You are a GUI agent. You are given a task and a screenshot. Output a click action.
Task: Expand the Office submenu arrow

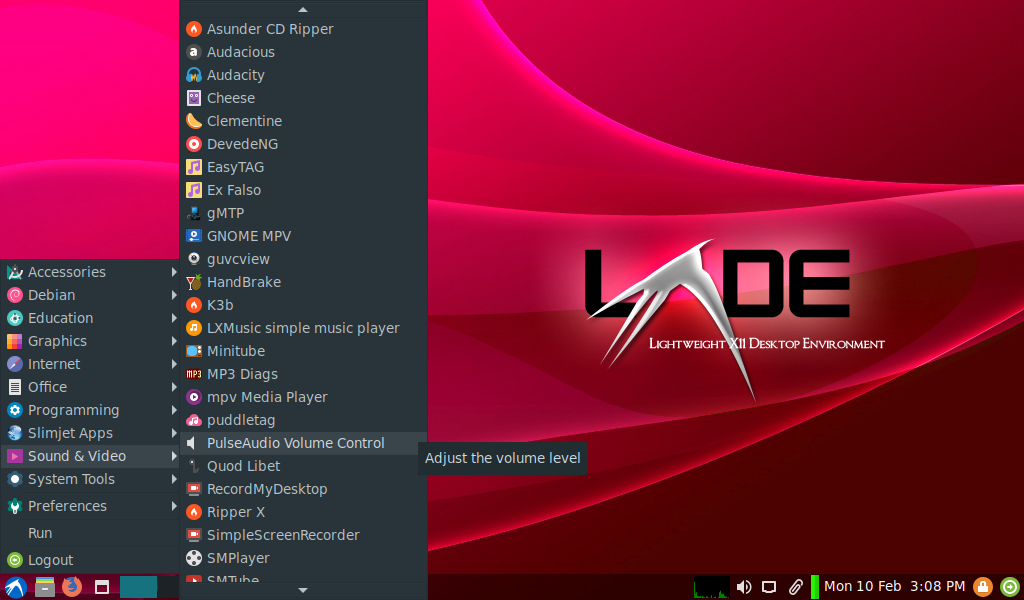[x=174, y=387]
